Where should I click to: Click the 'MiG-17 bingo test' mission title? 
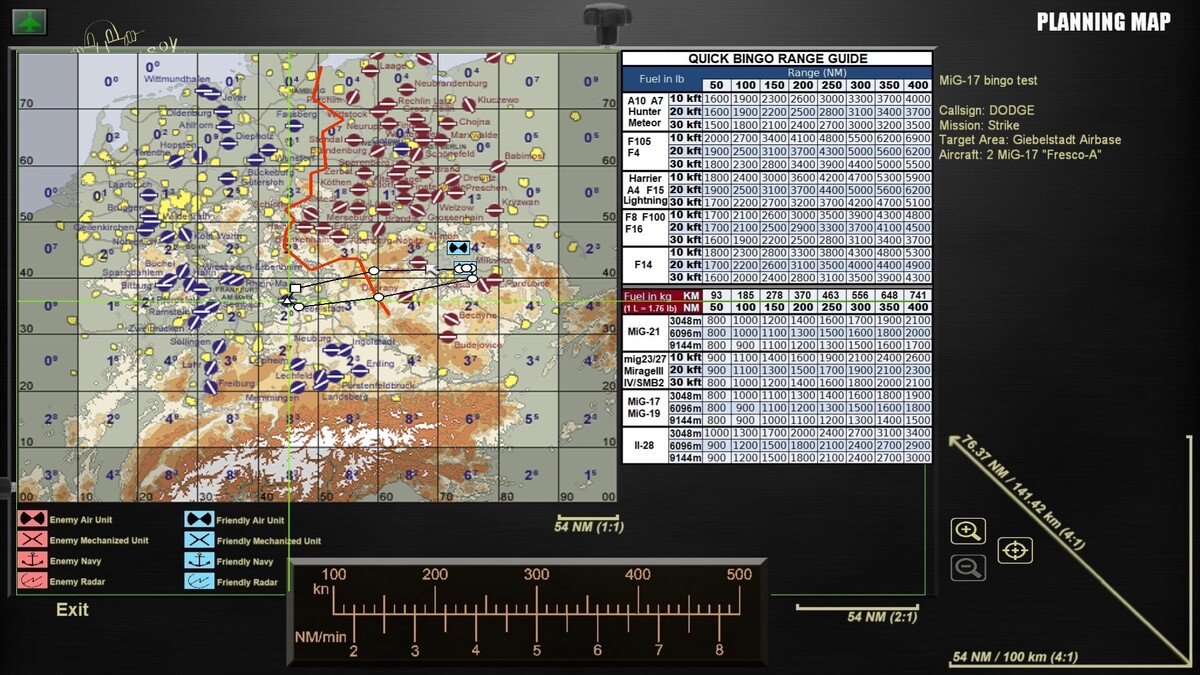(x=988, y=80)
